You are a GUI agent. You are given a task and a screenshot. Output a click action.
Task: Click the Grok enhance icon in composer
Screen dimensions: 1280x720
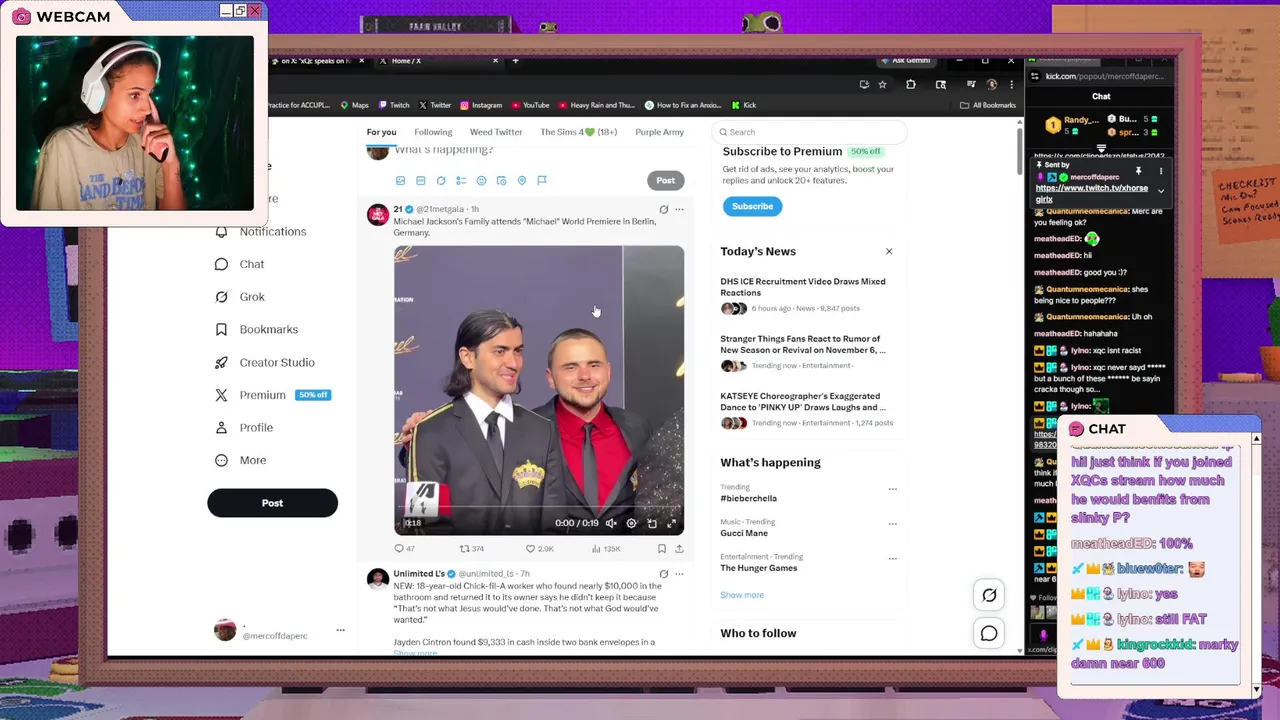click(x=441, y=181)
